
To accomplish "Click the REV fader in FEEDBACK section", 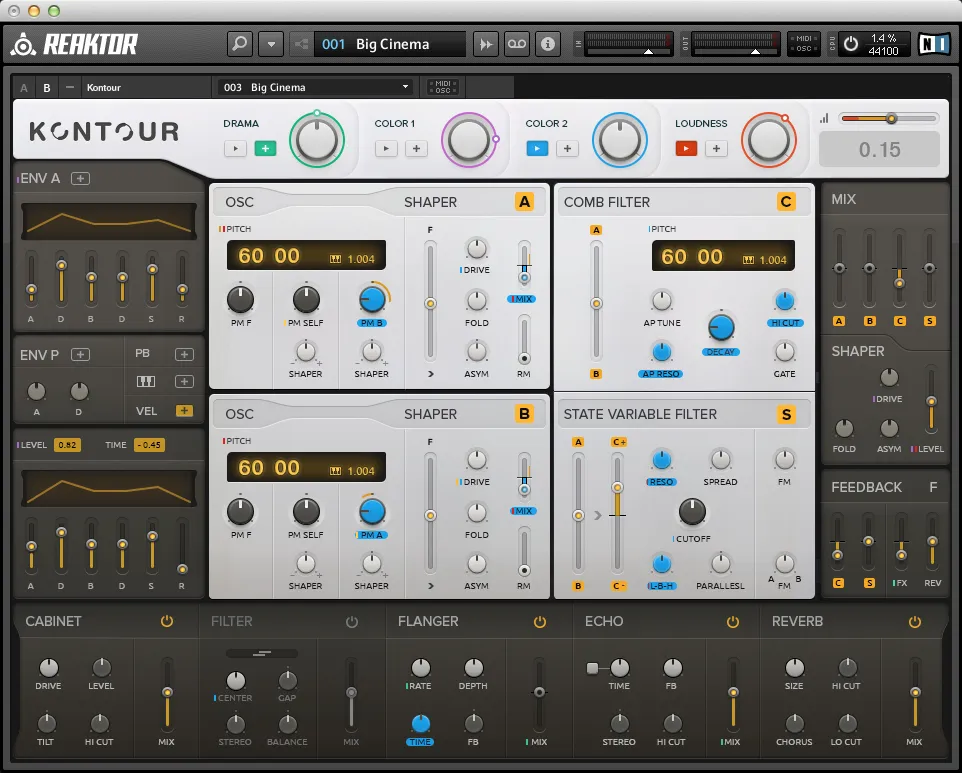I will pyautogui.click(x=932, y=541).
